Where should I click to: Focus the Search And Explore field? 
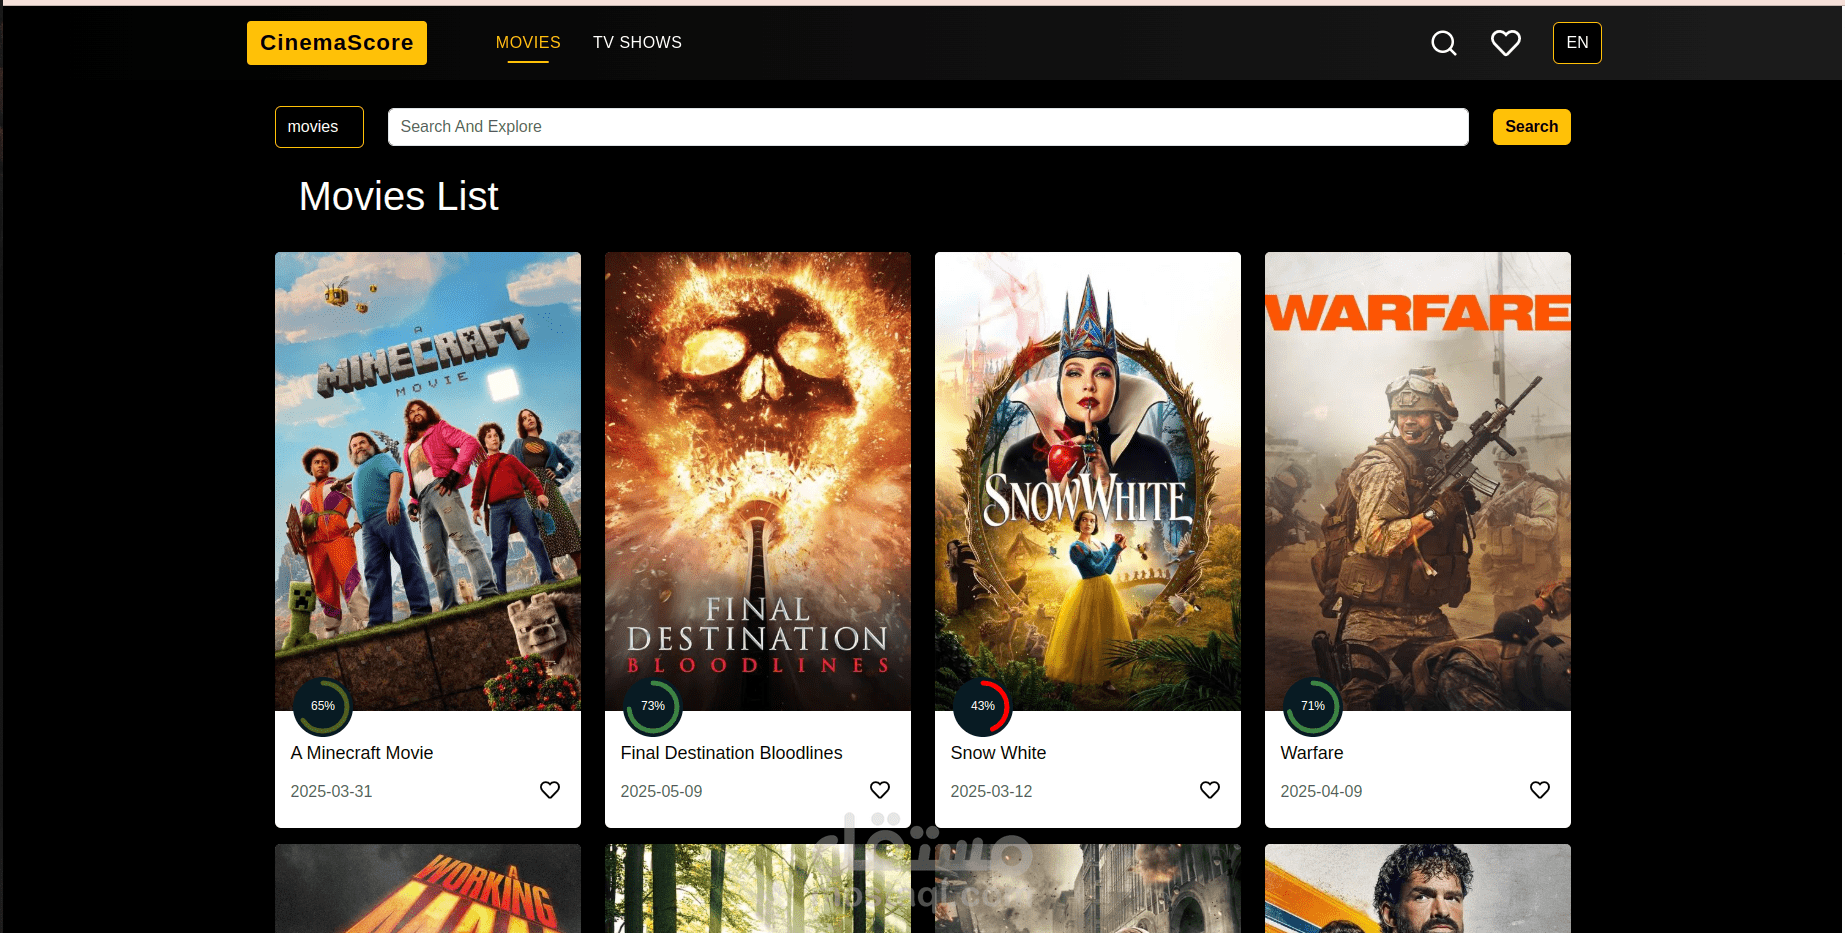(928, 127)
